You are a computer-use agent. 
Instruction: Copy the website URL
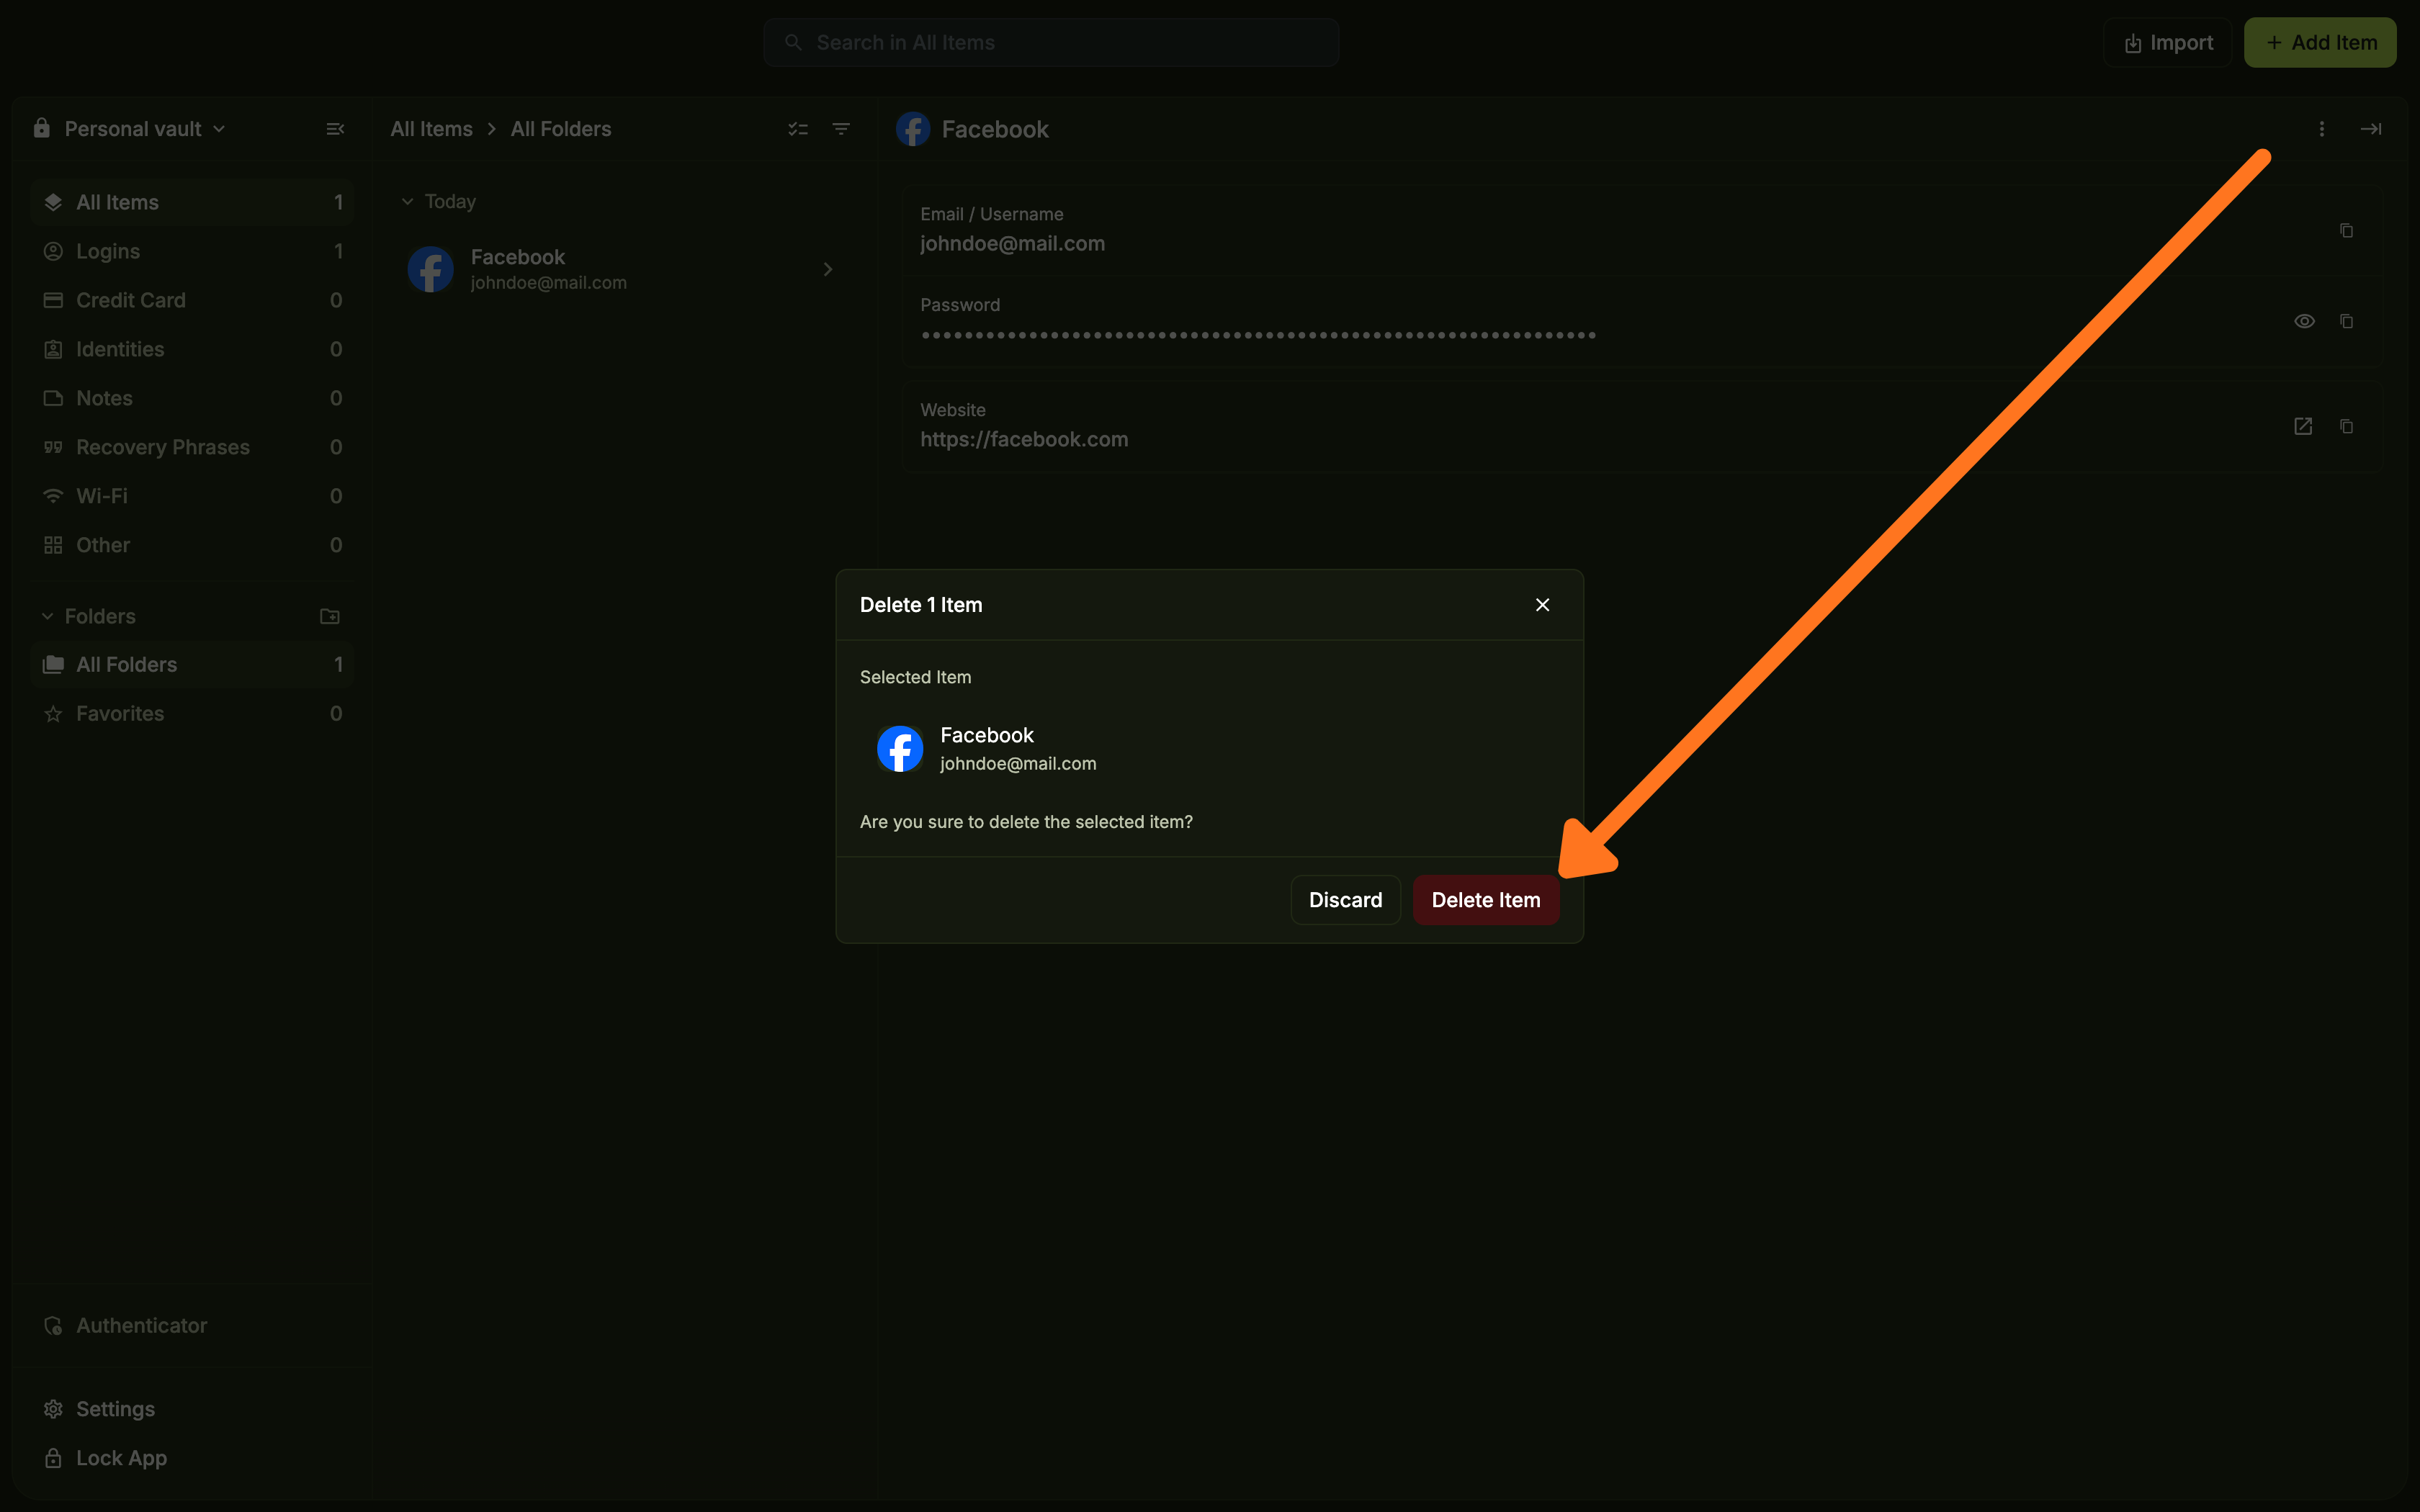(x=2346, y=426)
